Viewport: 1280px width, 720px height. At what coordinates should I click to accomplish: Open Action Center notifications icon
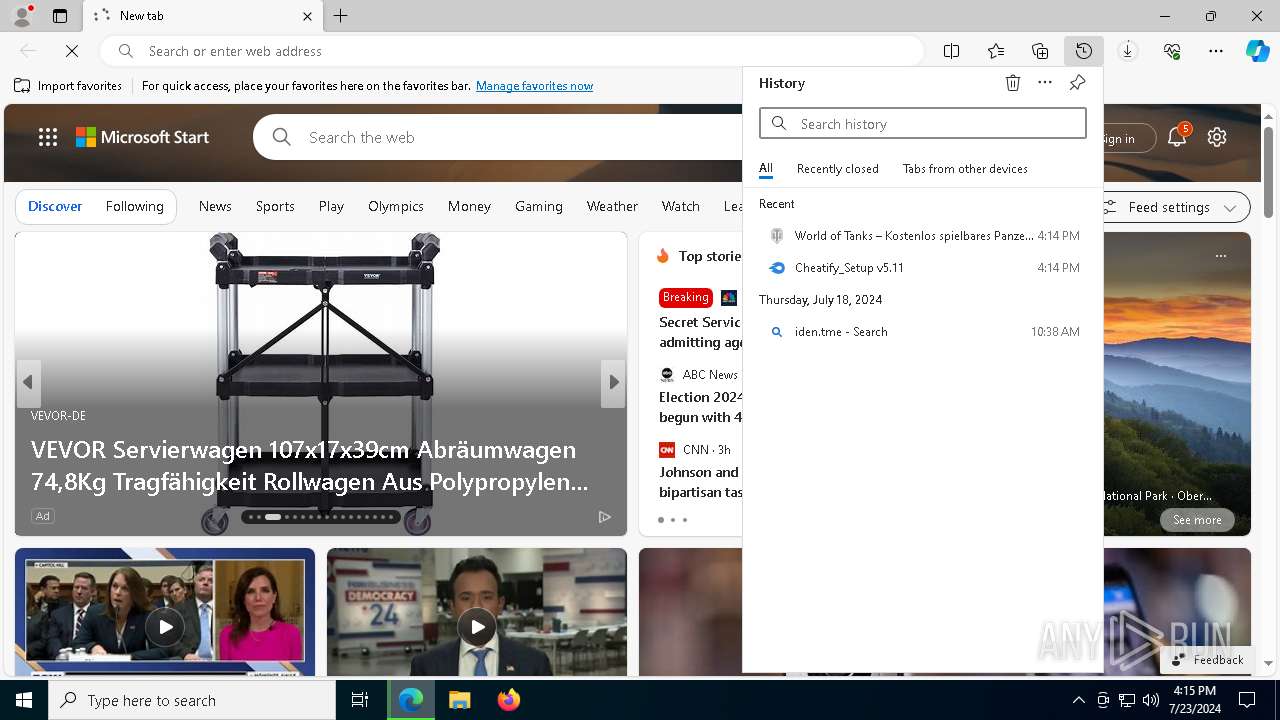point(1247,700)
